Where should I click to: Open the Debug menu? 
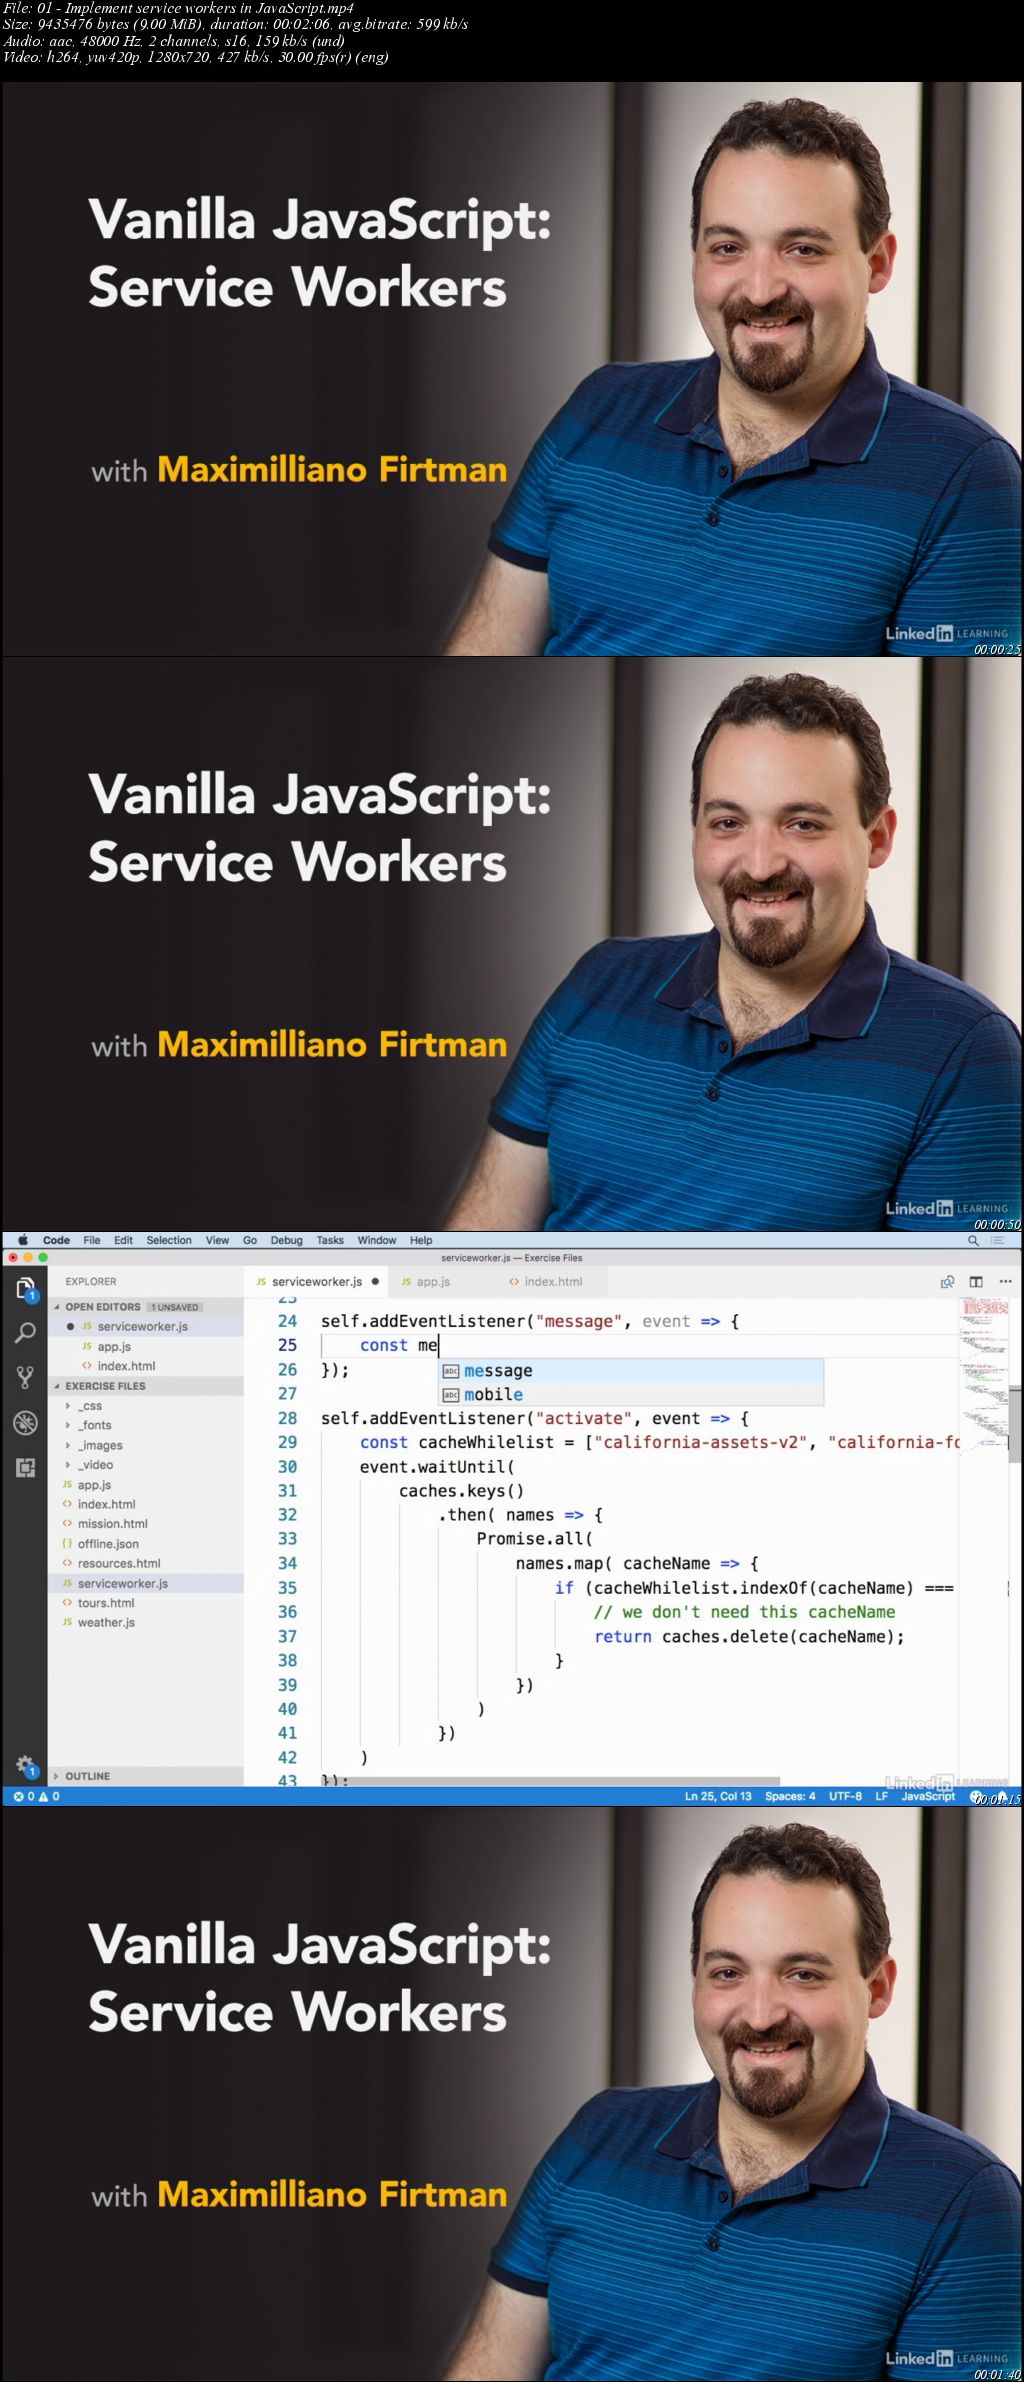(286, 1240)
